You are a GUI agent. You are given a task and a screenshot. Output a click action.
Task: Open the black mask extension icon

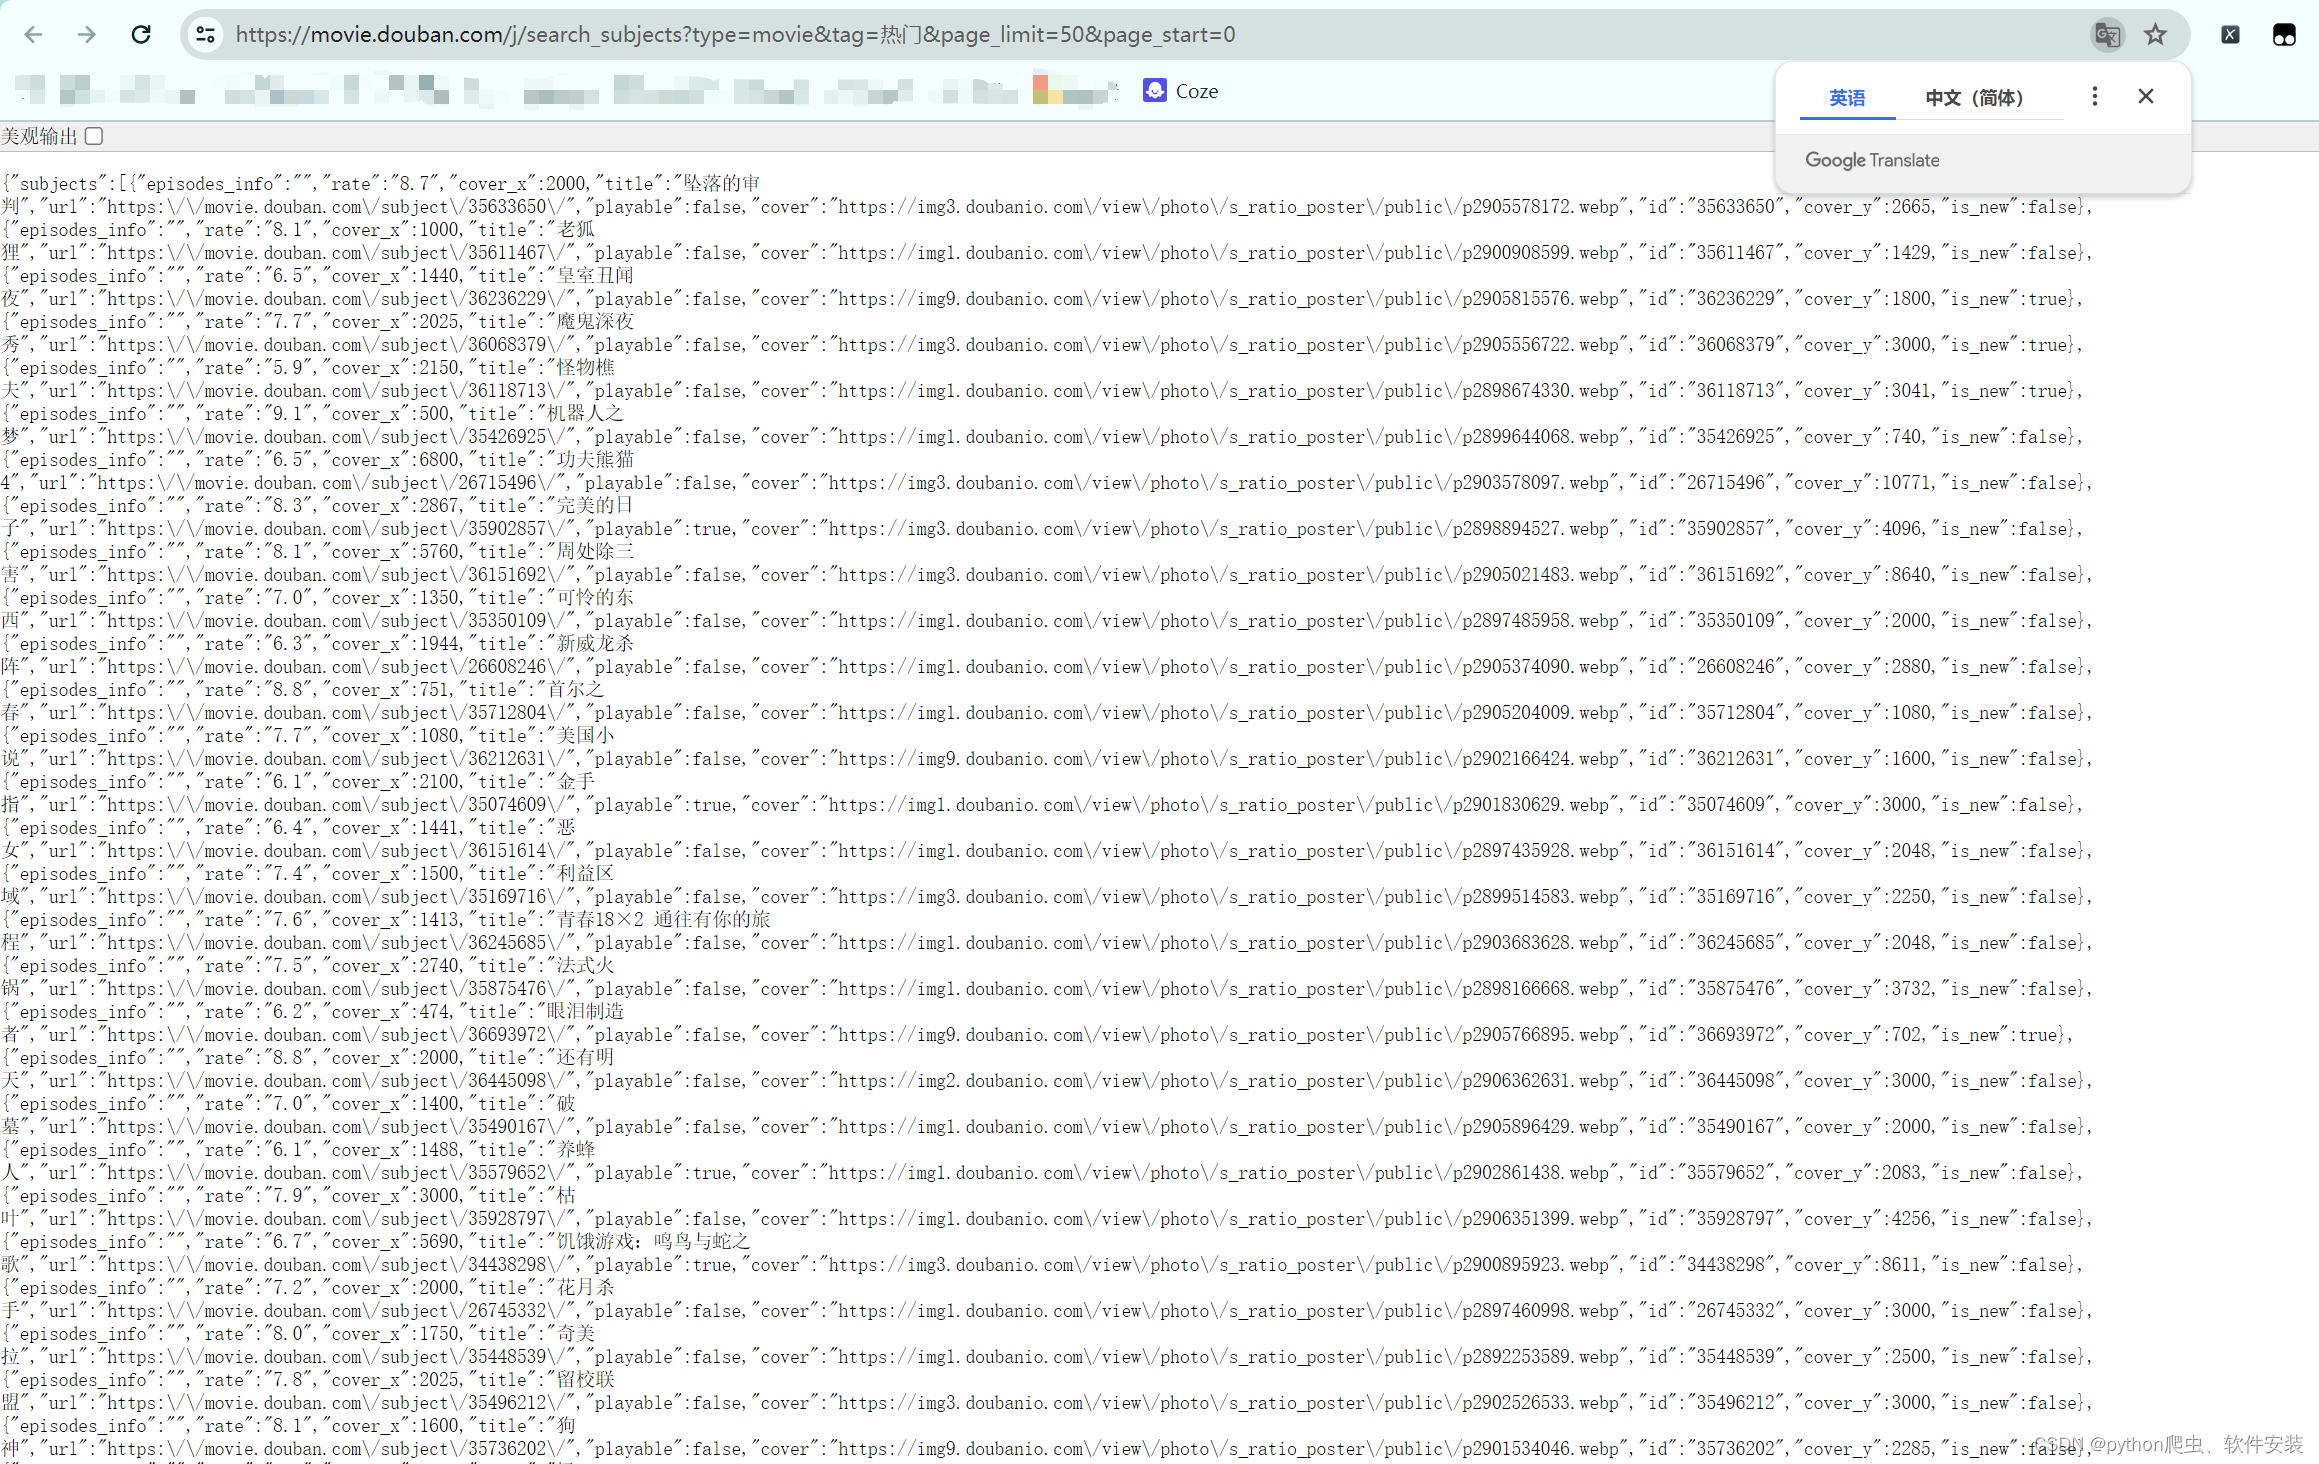2284,35
